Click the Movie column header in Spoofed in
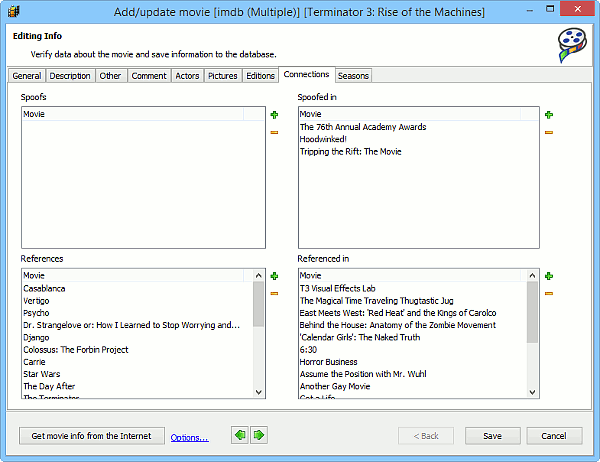 (409, 114)
